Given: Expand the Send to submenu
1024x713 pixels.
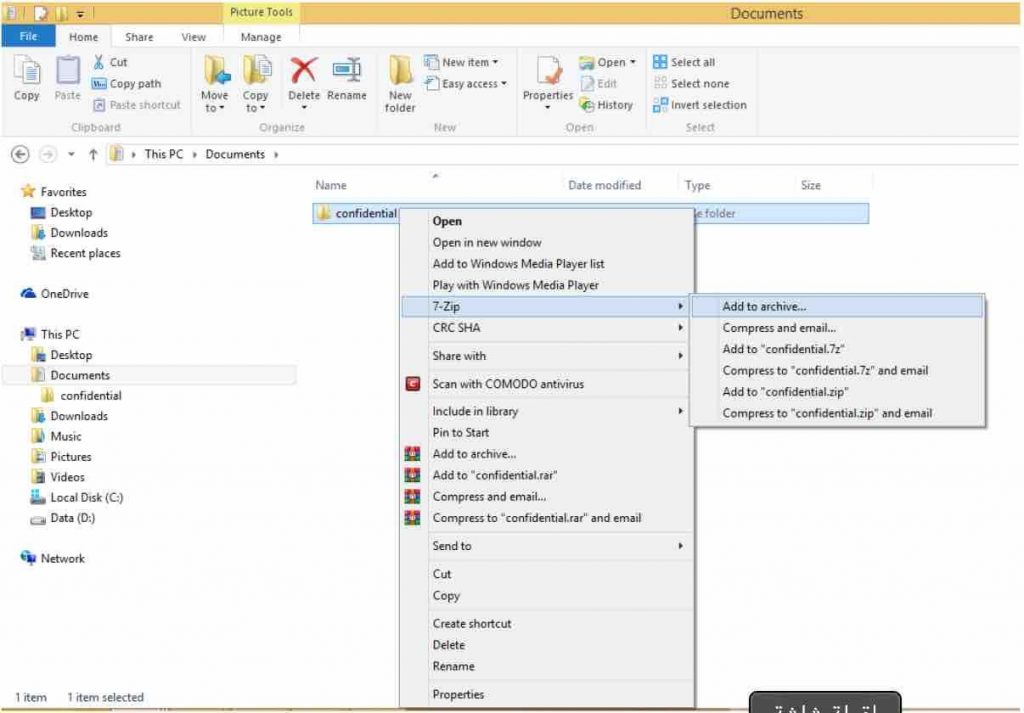Looking at the screenshot, I should pyautogui.click(x=452, y=546).
